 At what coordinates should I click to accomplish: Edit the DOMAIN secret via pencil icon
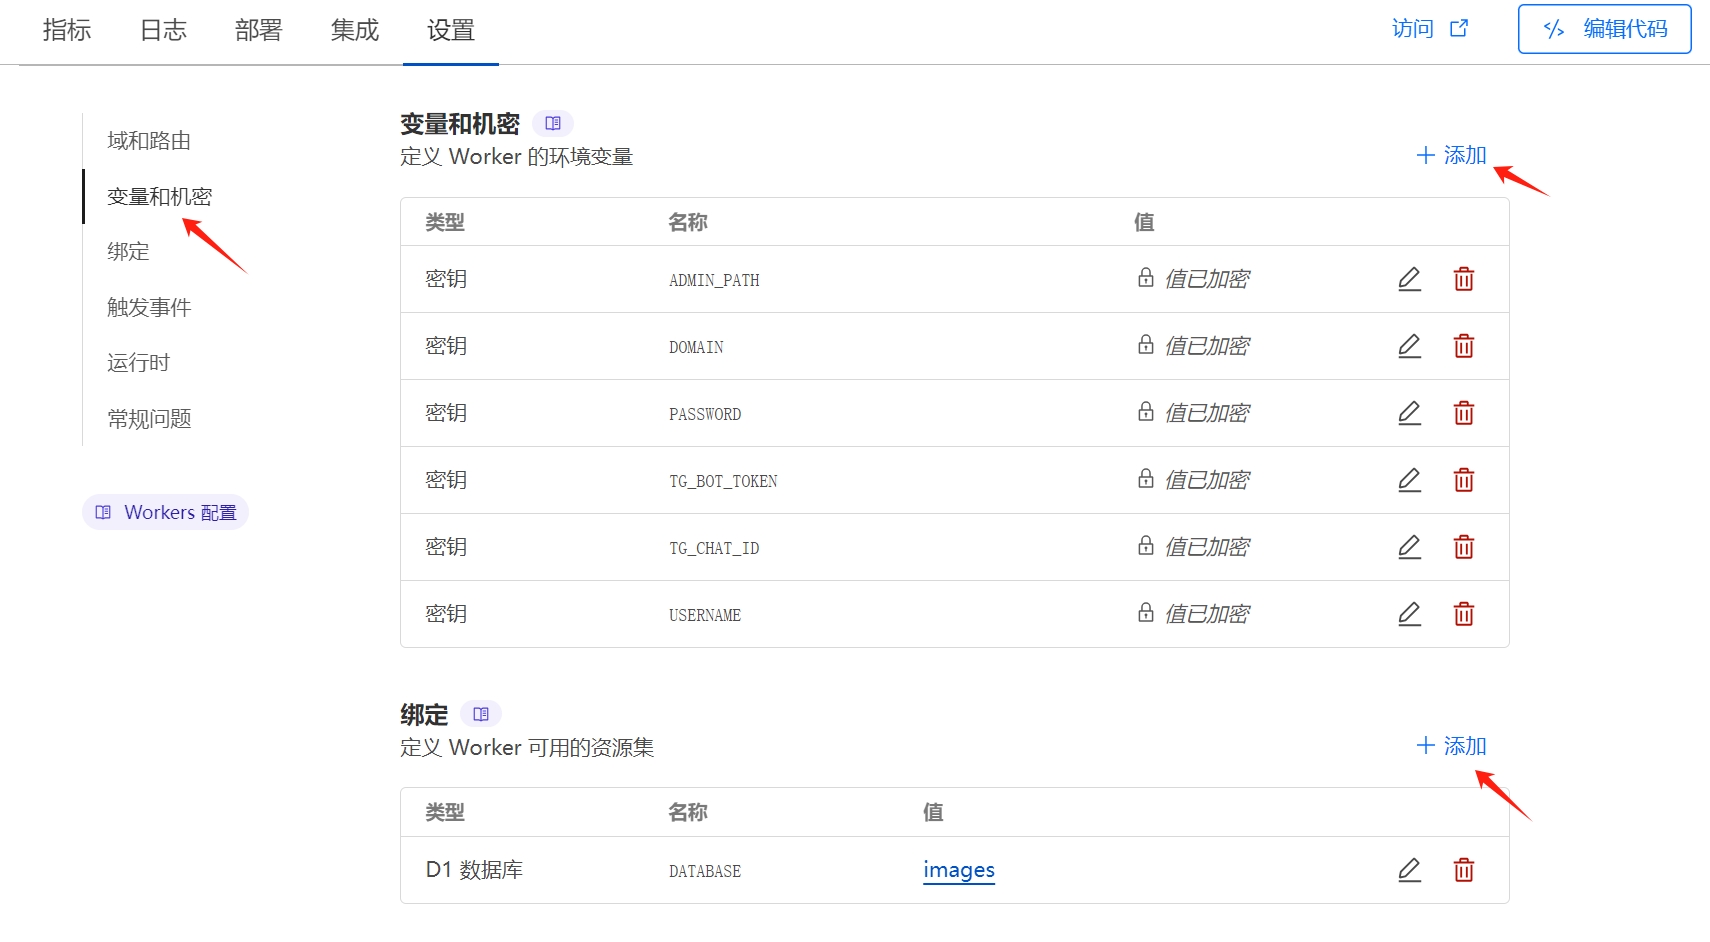(1409, 346)
